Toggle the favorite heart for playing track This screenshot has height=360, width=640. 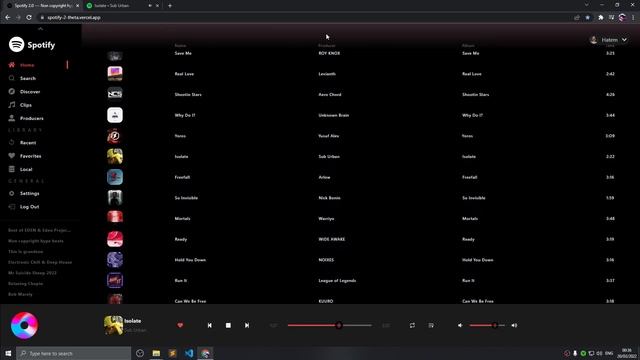180,325
